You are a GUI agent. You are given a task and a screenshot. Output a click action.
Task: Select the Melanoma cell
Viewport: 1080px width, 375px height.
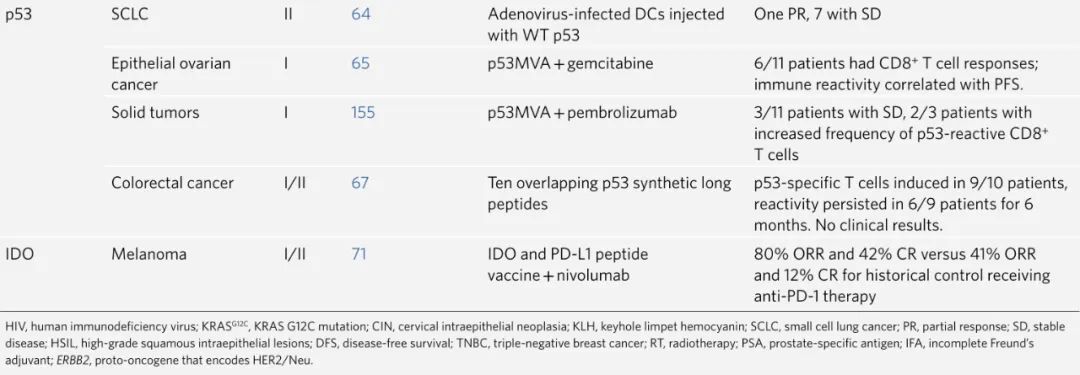(149, 254)
